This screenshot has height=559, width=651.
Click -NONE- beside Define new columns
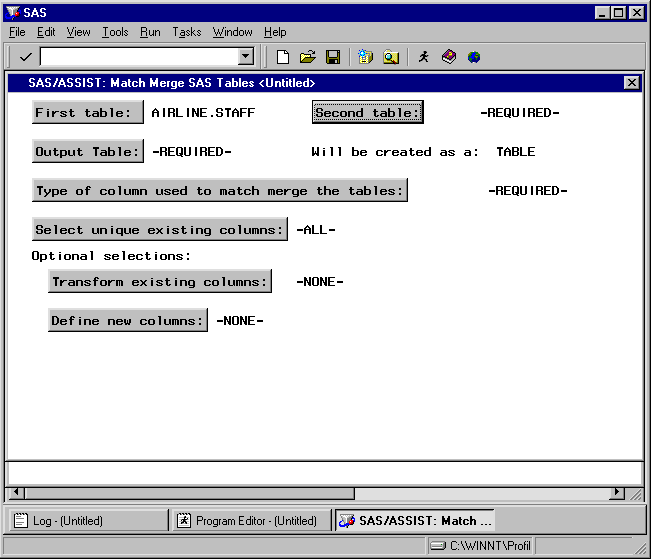(240, 321)
